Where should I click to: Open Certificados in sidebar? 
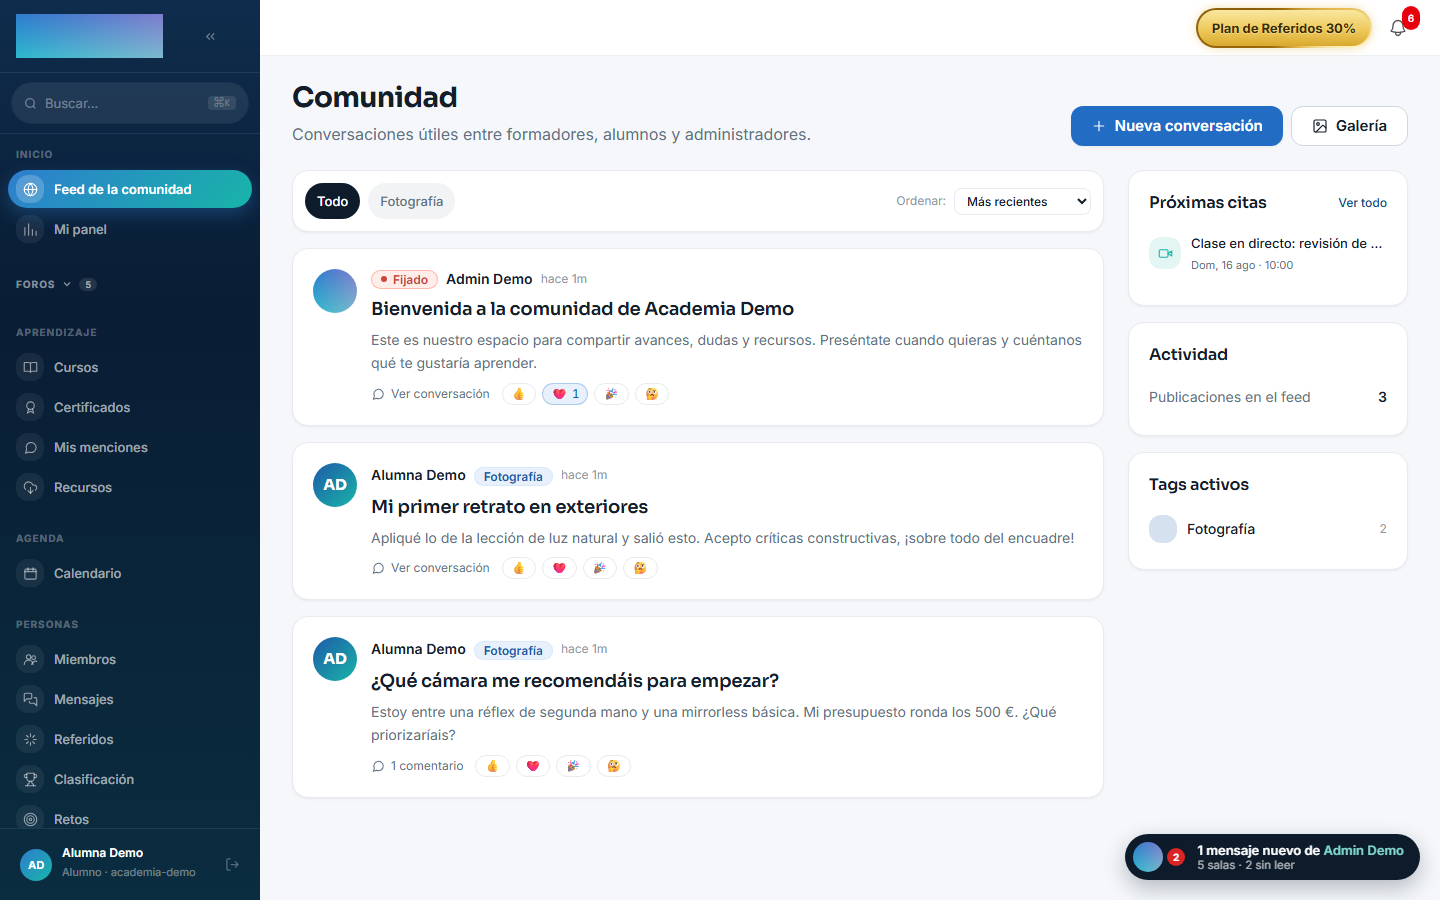pos(130,407)
